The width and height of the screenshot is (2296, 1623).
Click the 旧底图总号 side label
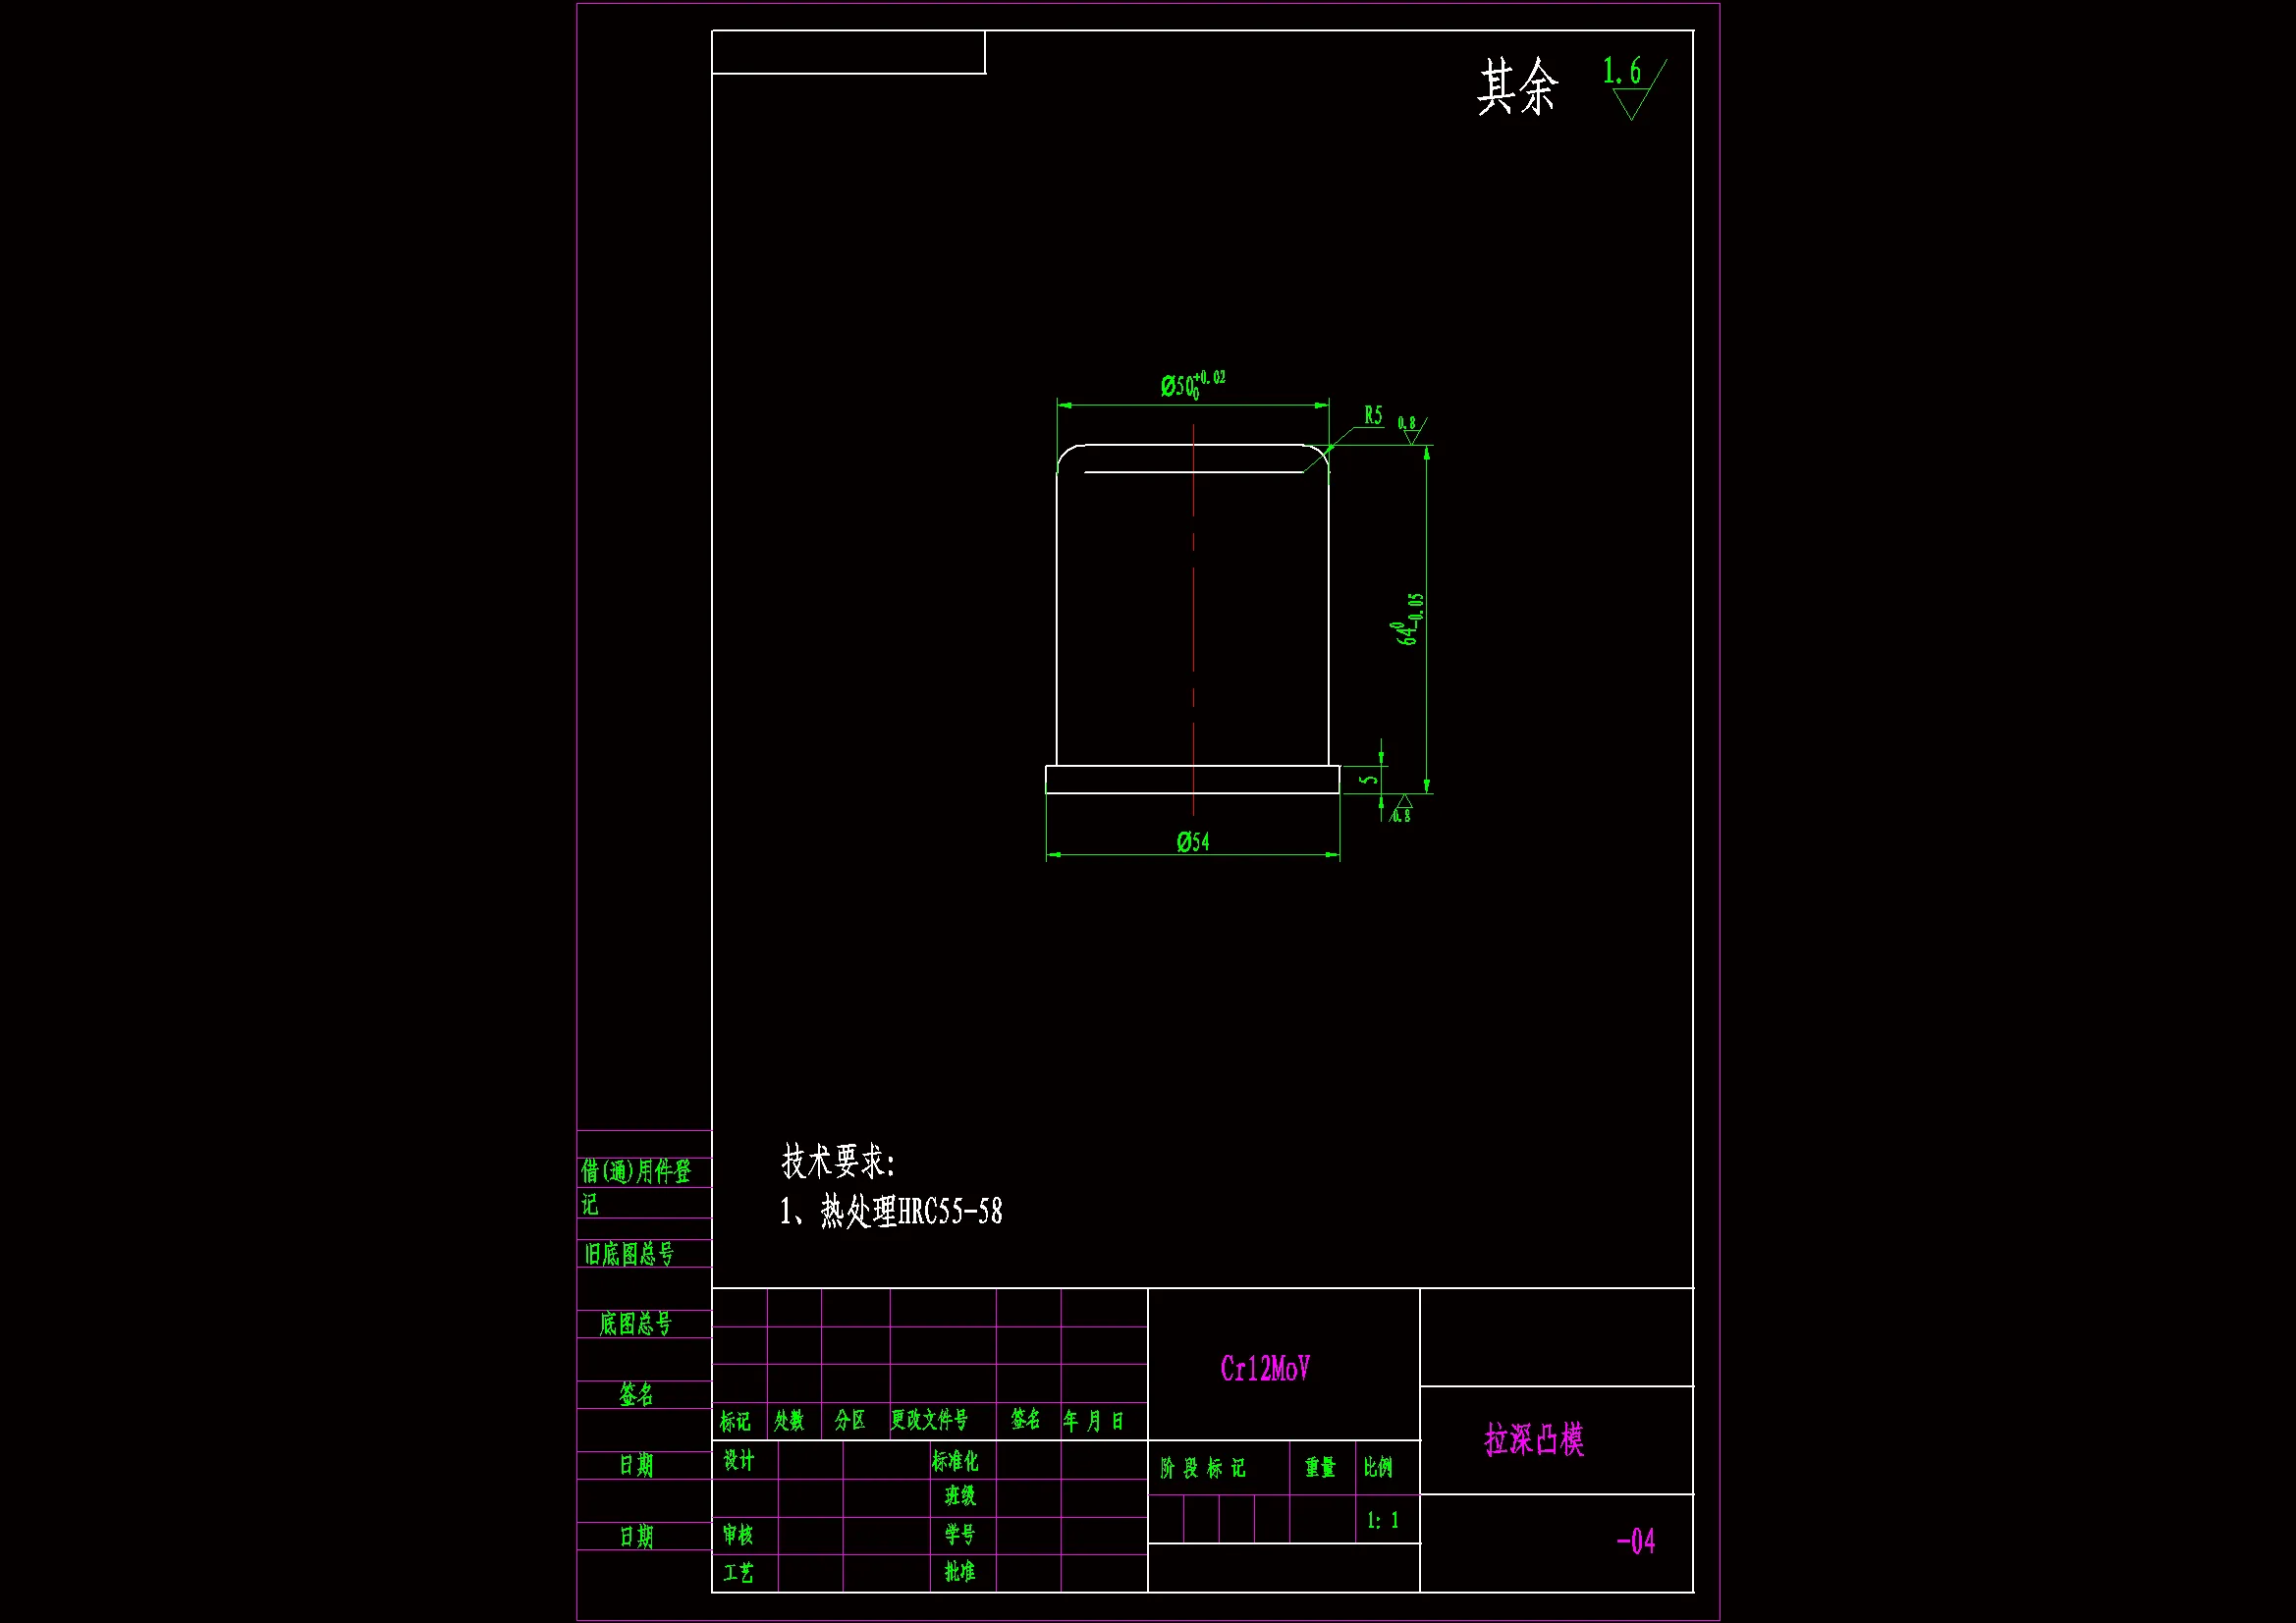click(629, 1254)
